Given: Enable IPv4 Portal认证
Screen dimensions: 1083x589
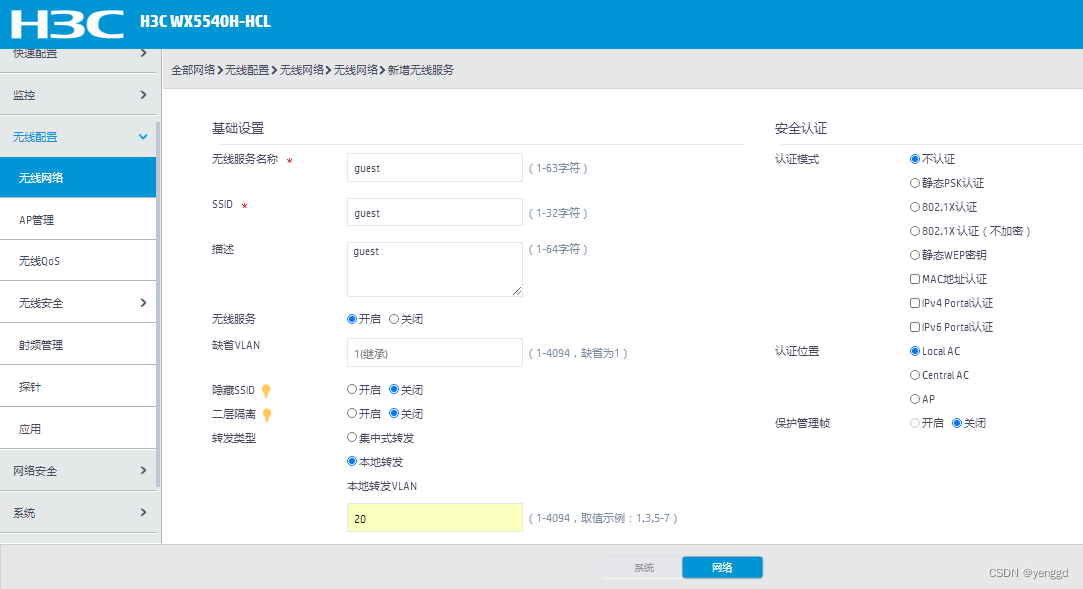Looking at the screenshot, I should pos(914,303).
